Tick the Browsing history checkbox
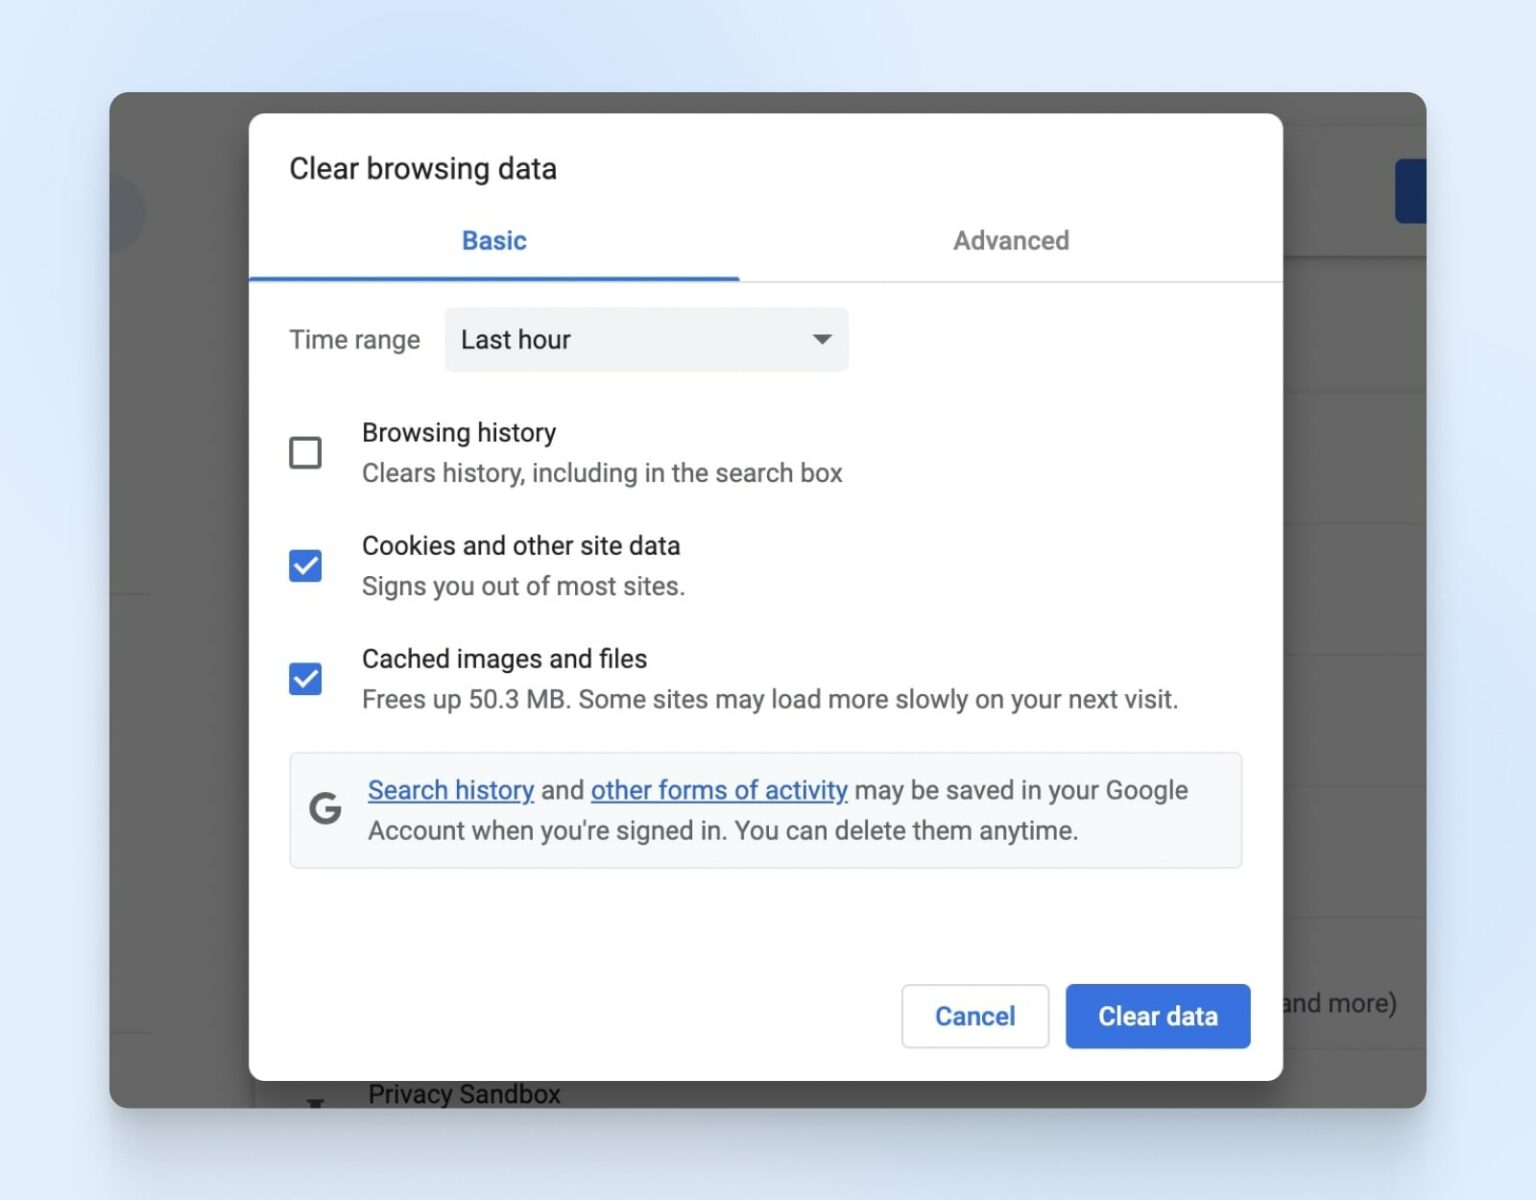The height and width of the screenshot is (1200, 1536). point(305,453)
